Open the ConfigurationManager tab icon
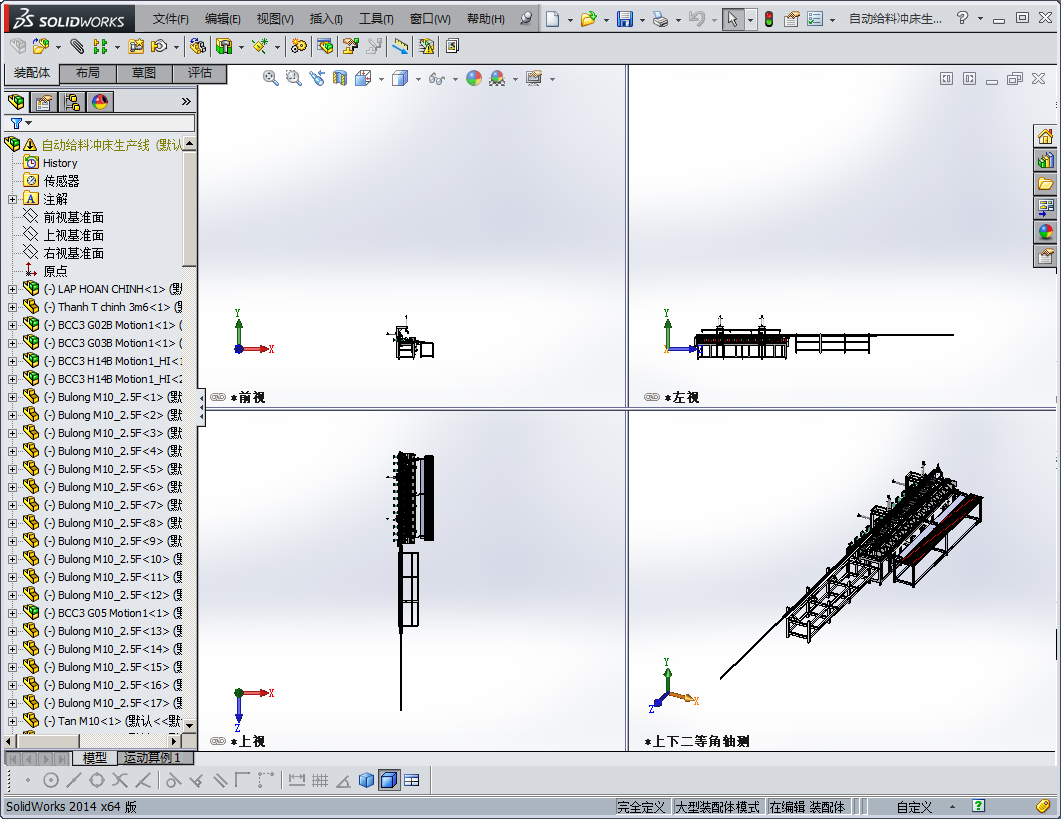Screen dimensions: 1061x819 click(x=72, y=102)
